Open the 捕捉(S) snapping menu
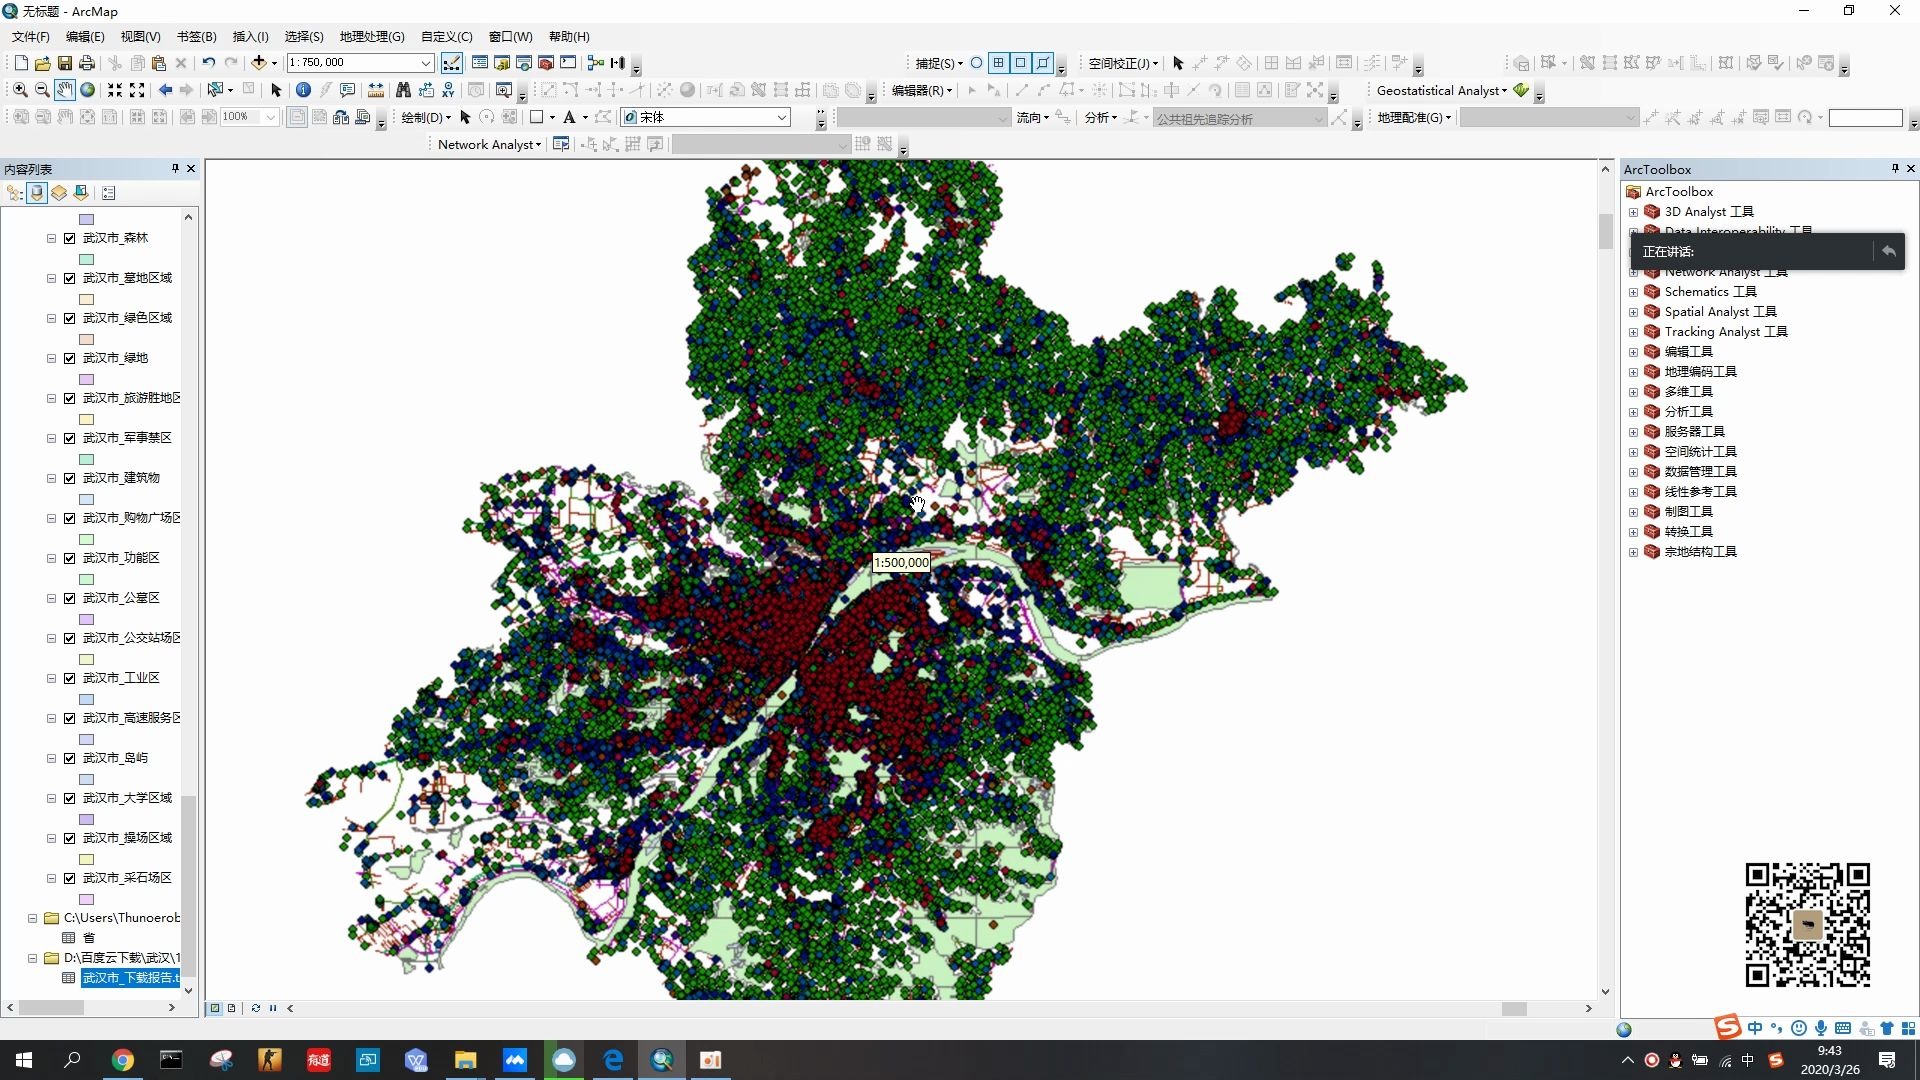The image size is (1920, 1080). (x=939, y=64)
